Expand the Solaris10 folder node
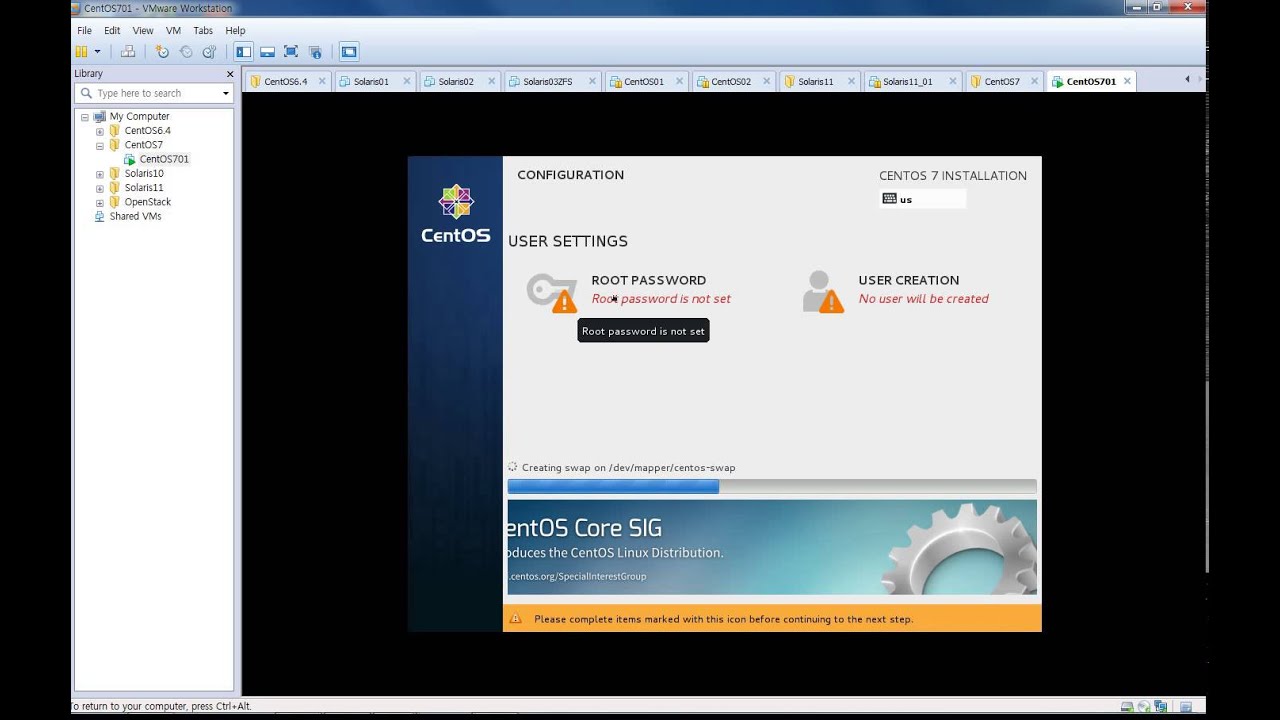 (100, 174)
